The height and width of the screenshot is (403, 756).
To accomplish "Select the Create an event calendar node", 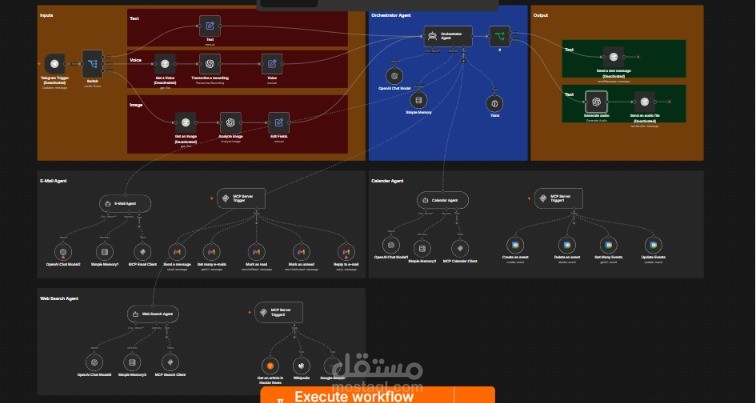I will (x=515, y=245).
